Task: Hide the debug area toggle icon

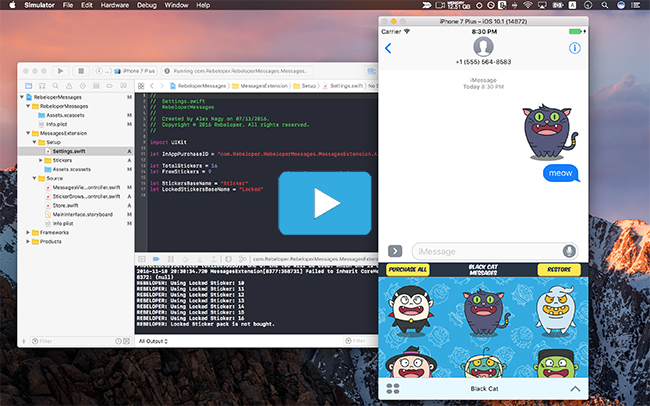Action: (142, 259)
